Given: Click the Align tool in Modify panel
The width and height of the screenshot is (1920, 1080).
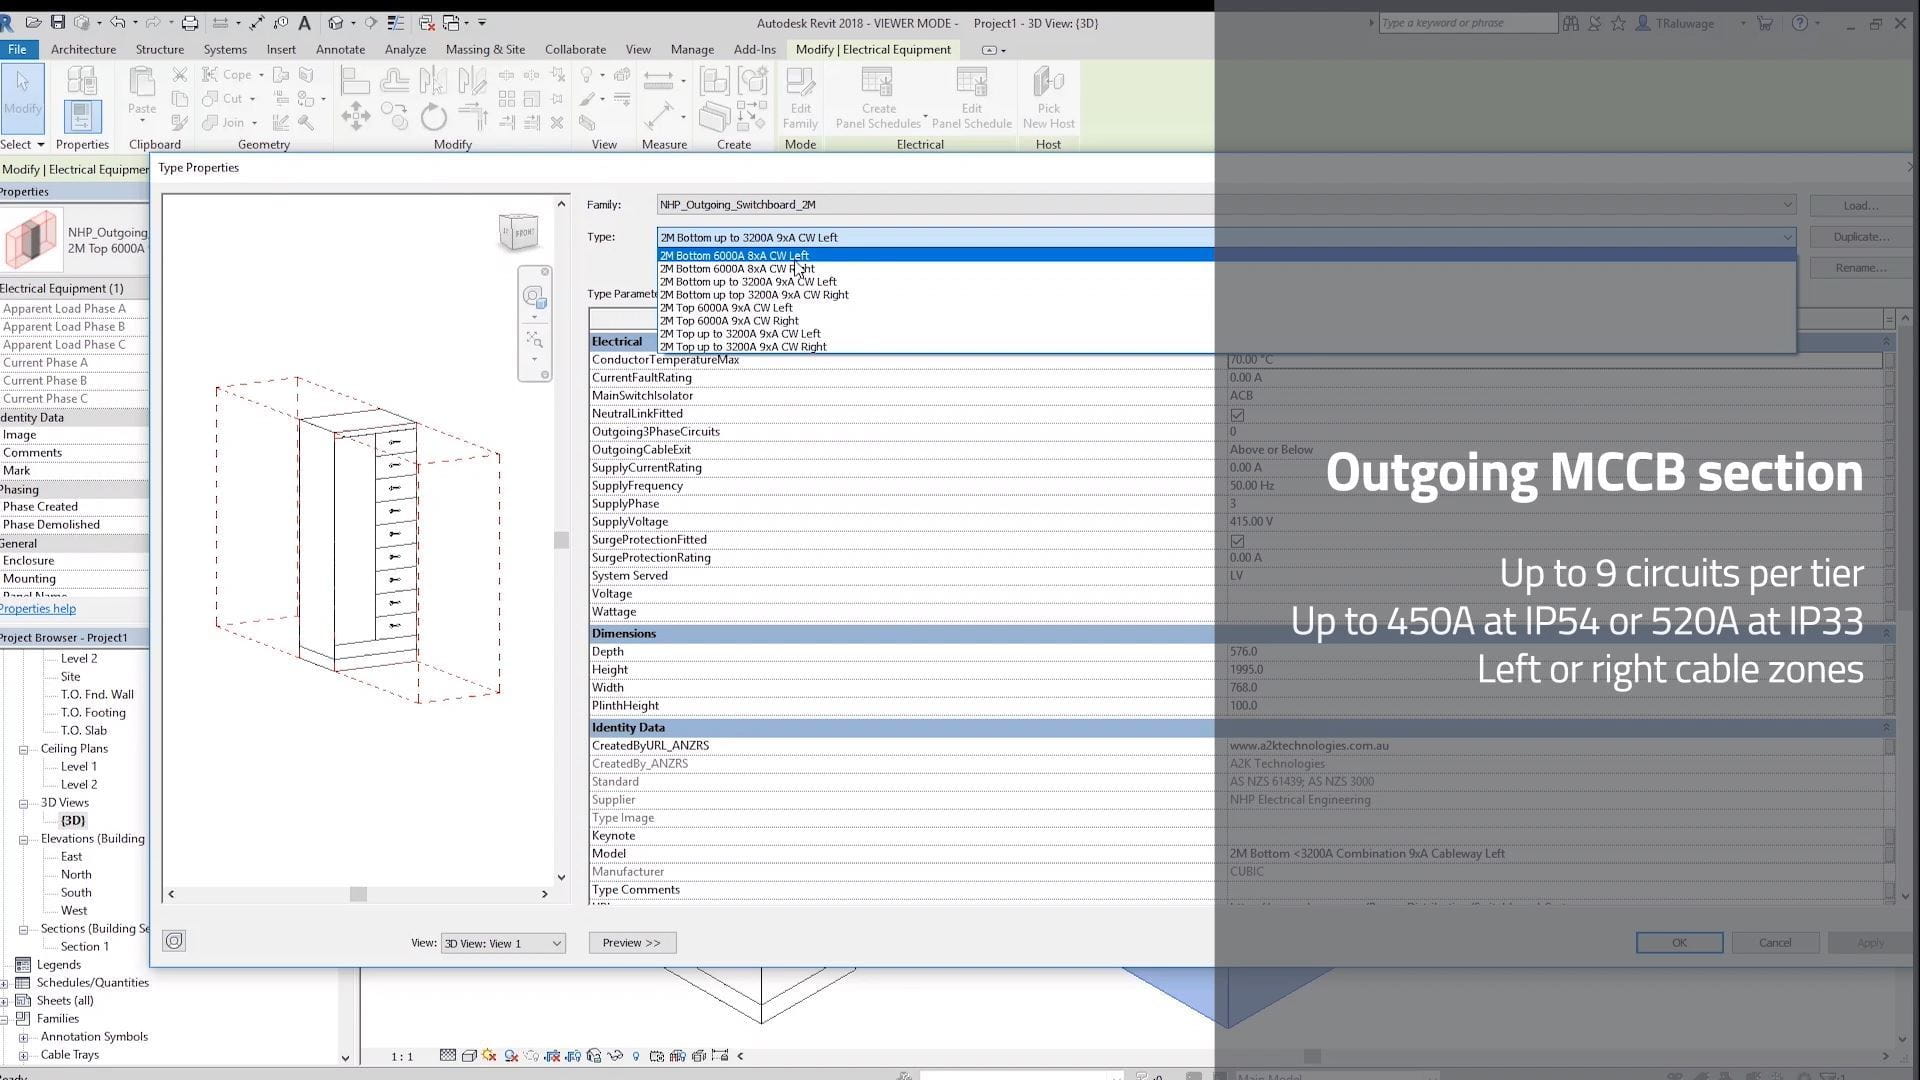Looking at the screenshot, I should click(355, 80).
